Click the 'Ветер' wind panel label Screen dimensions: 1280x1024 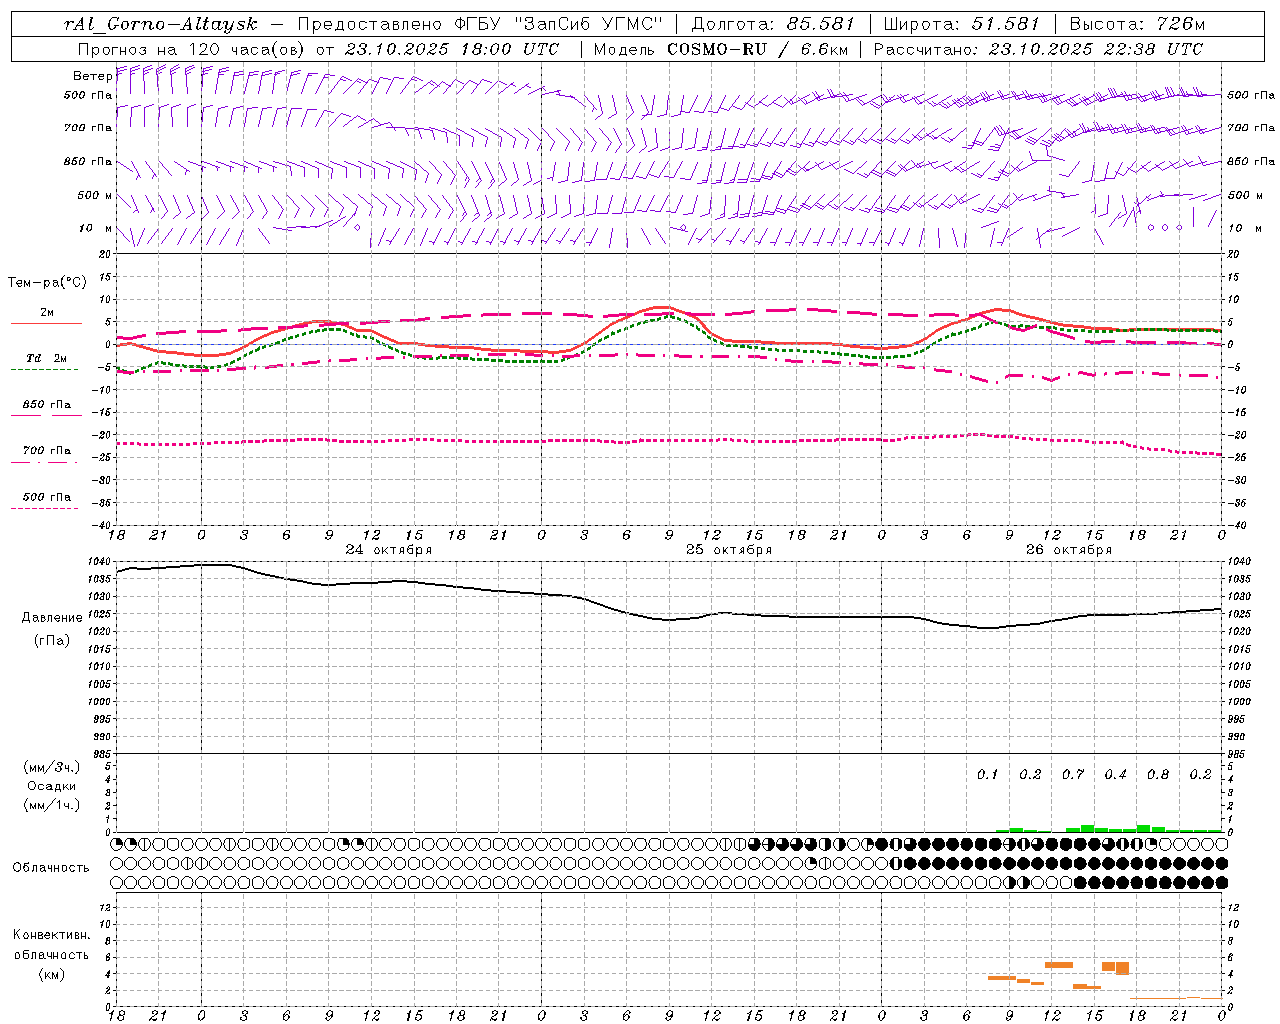(93, 76)
